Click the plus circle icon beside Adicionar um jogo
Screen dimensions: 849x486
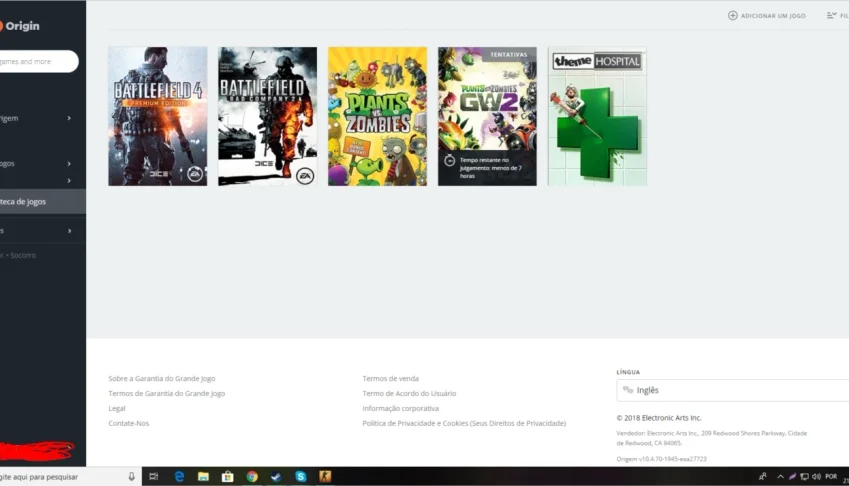tap(733, 16)
